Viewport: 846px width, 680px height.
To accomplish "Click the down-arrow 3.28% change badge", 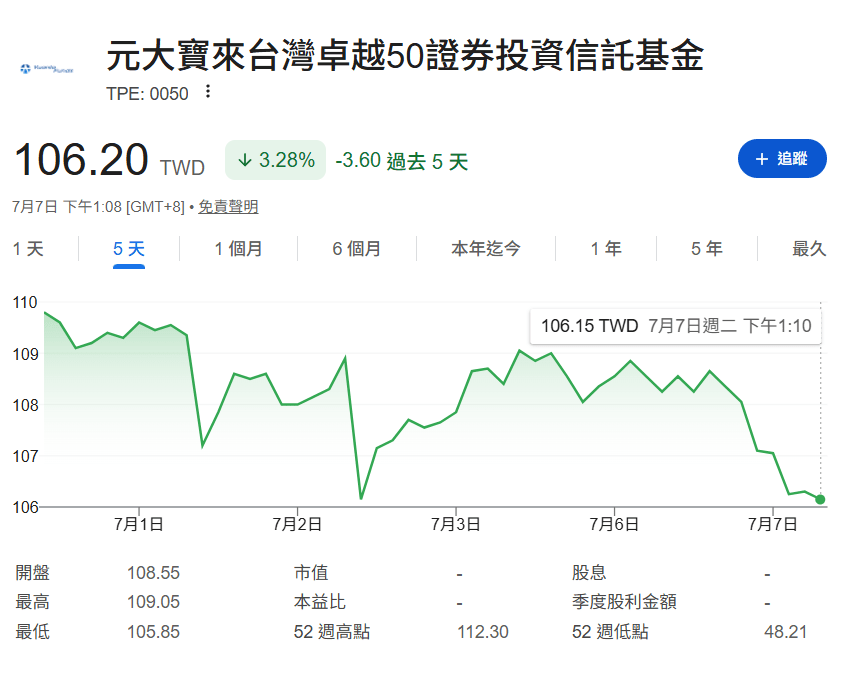I will pos(275,160).
